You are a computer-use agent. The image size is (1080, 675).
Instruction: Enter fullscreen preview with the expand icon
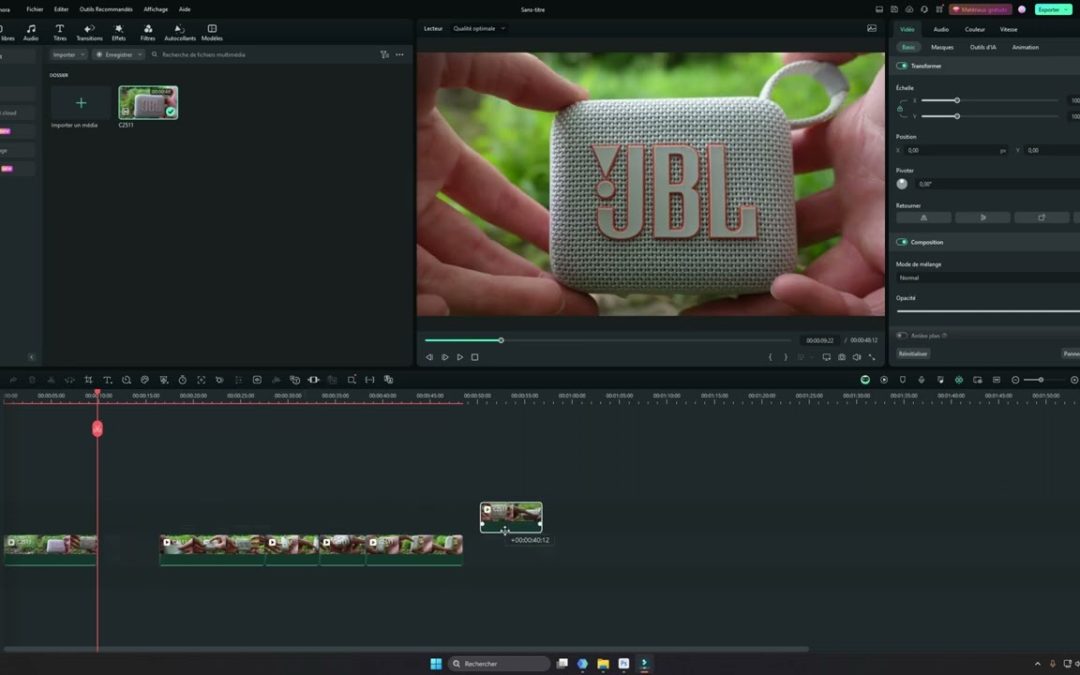pyautogui.click(x=872, y=357)
